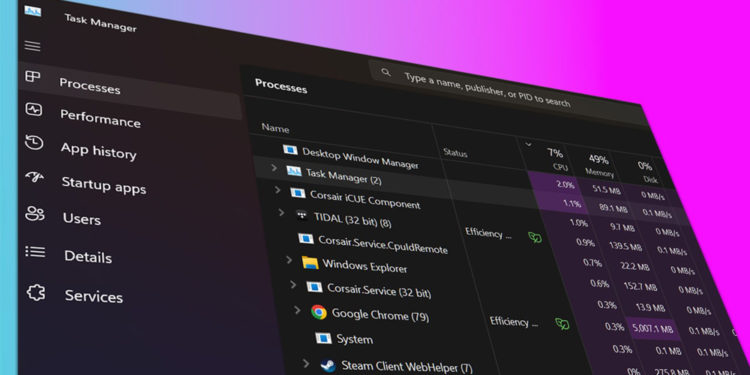The height and width of the screenshot is (375, 750).
Task: Select the Steam Client WebHelper (7) name
Action: [407, 367]
